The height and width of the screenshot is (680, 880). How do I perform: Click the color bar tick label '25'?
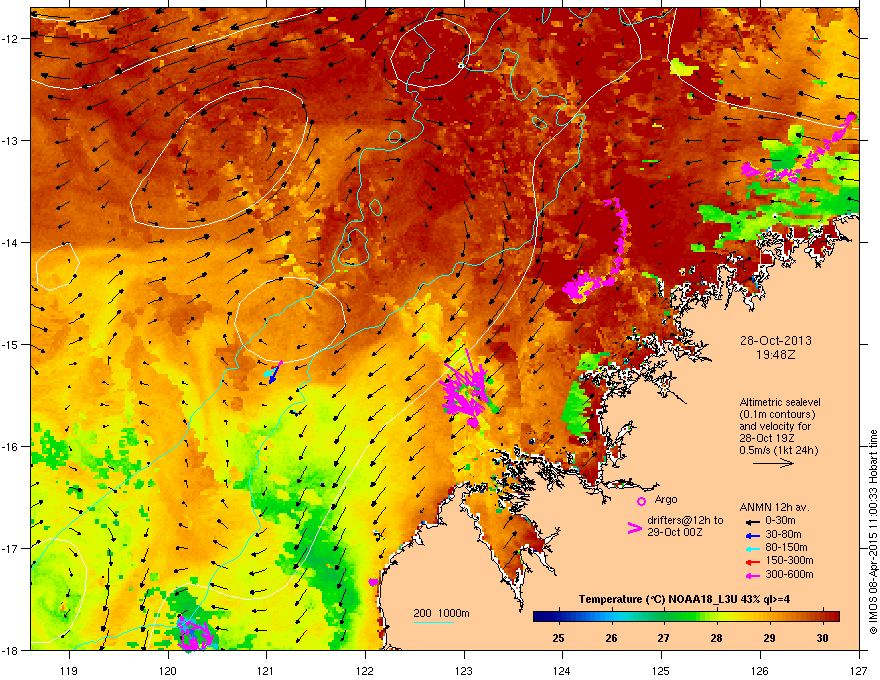coord(558,638)
